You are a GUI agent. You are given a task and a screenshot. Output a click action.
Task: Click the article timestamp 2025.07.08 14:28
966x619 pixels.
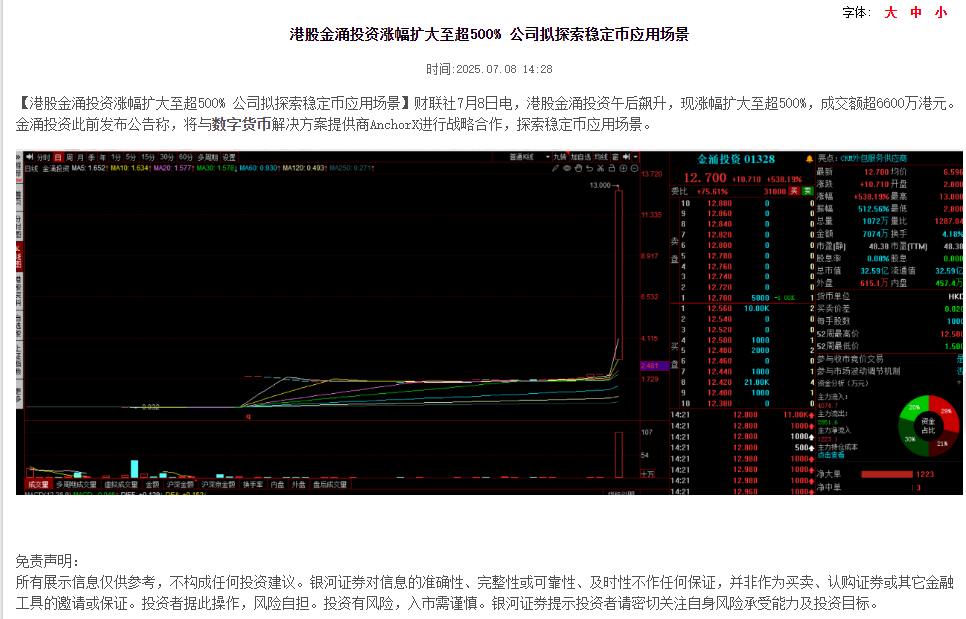[504, 69]
